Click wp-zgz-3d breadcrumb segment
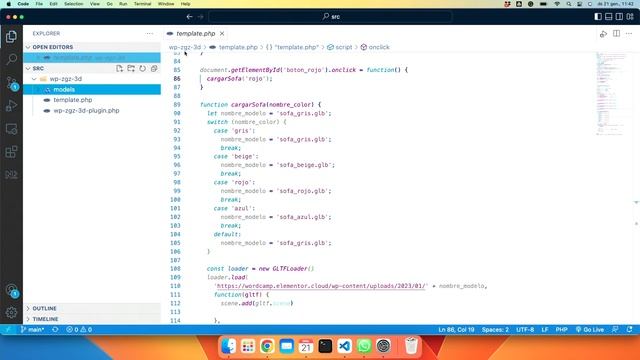 coord(185,47)
